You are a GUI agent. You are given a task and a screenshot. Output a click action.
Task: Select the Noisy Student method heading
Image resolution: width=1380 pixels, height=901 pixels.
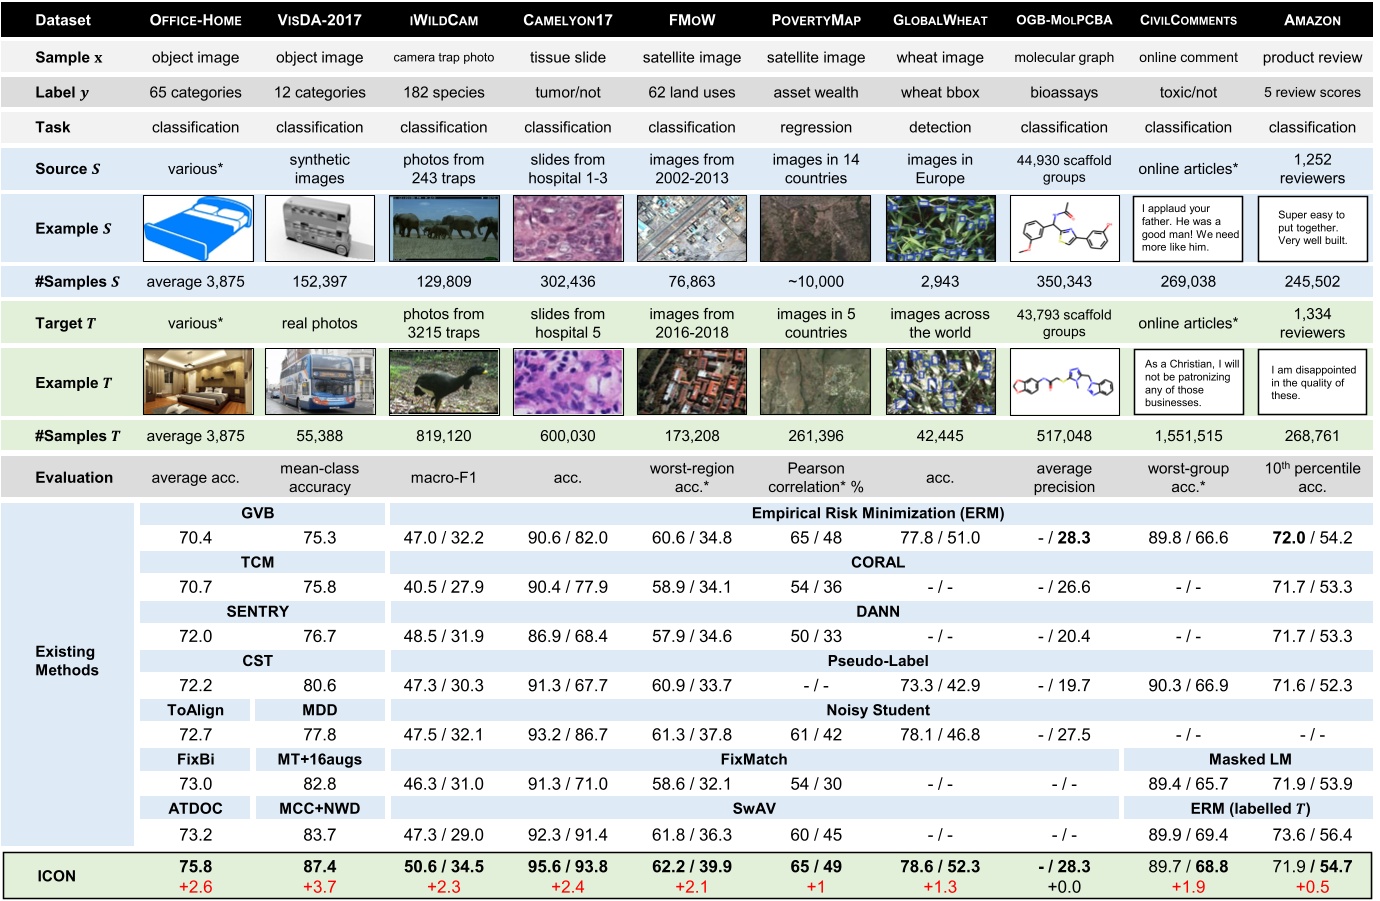877,710
